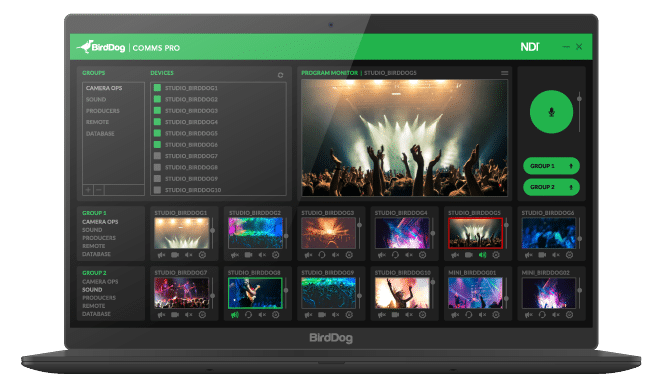This screenshot has width=663, height=388.
Task: Click the GROUP 1 talk button
Action: [x=551, y=166]
